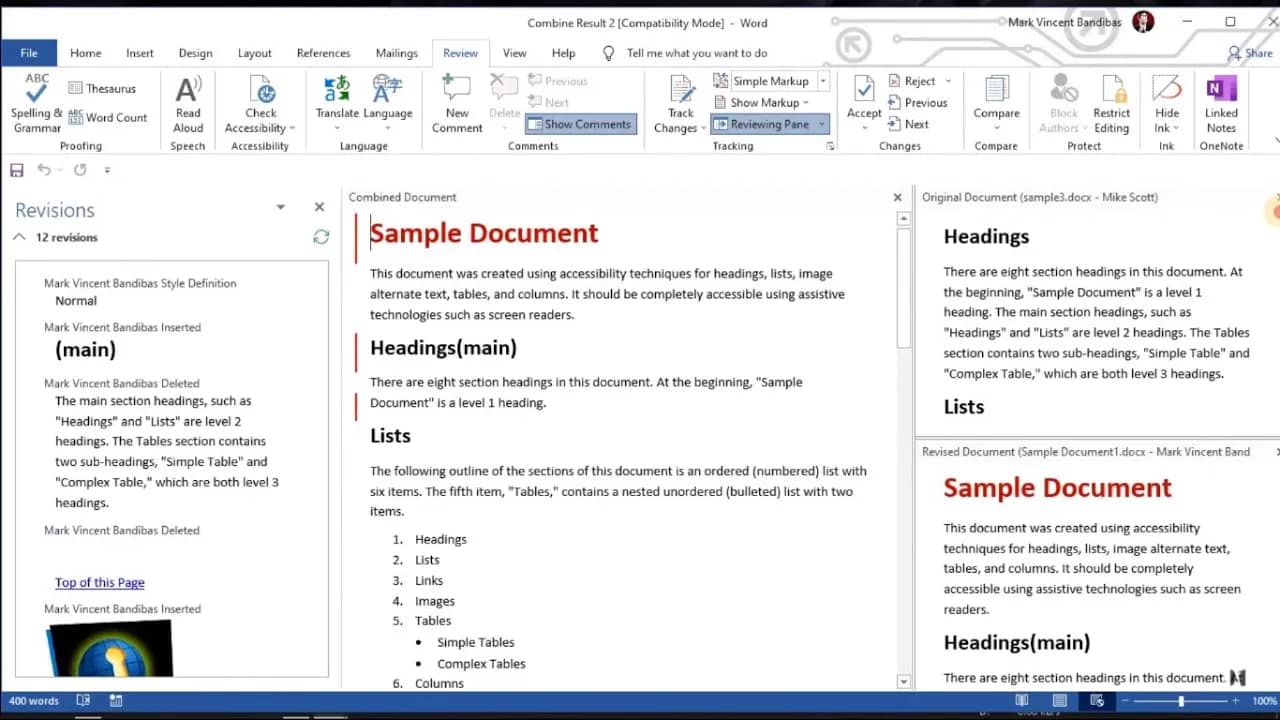Toggle the Reviewing Pane

tap(763, 123)
